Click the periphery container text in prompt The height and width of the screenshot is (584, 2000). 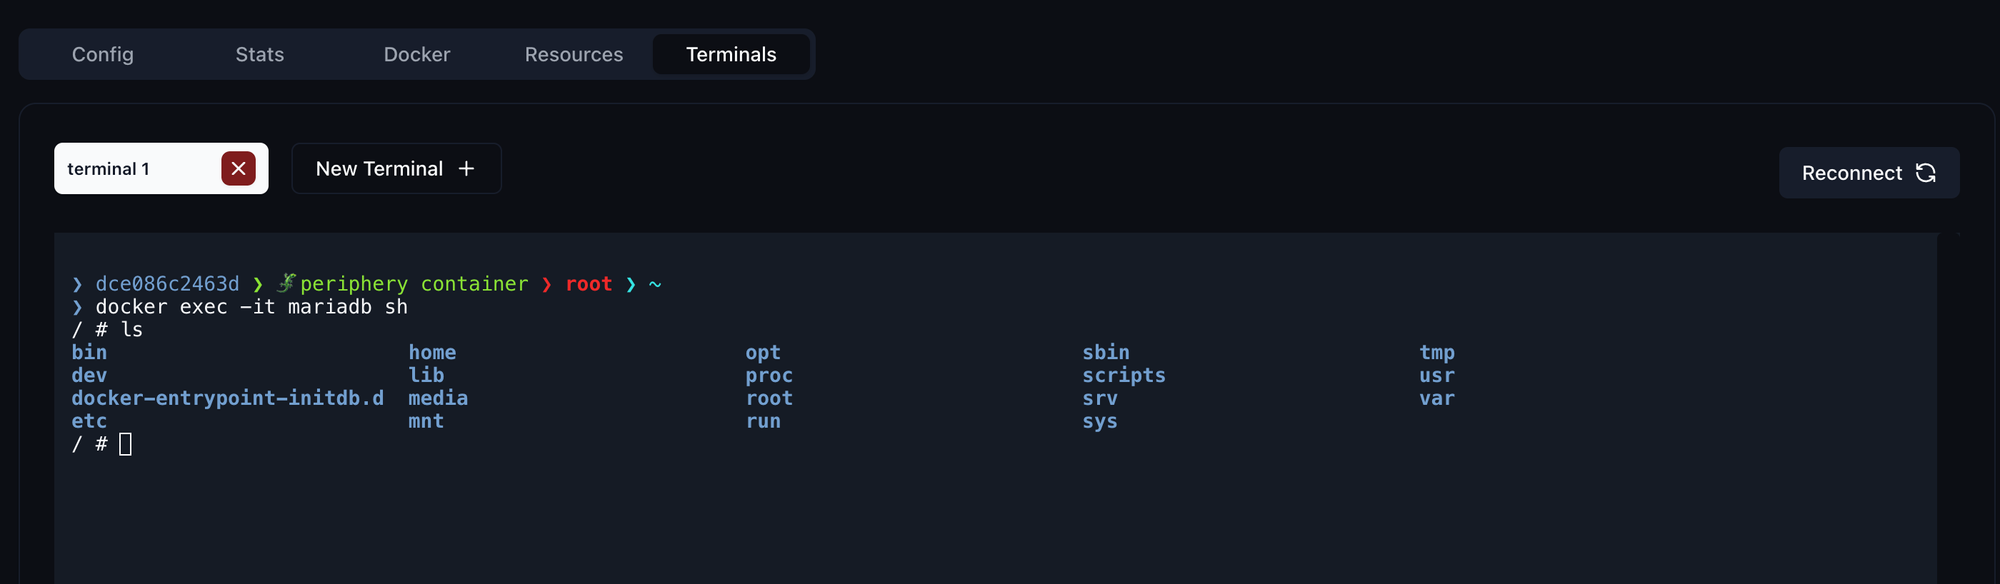coord(414,284)
